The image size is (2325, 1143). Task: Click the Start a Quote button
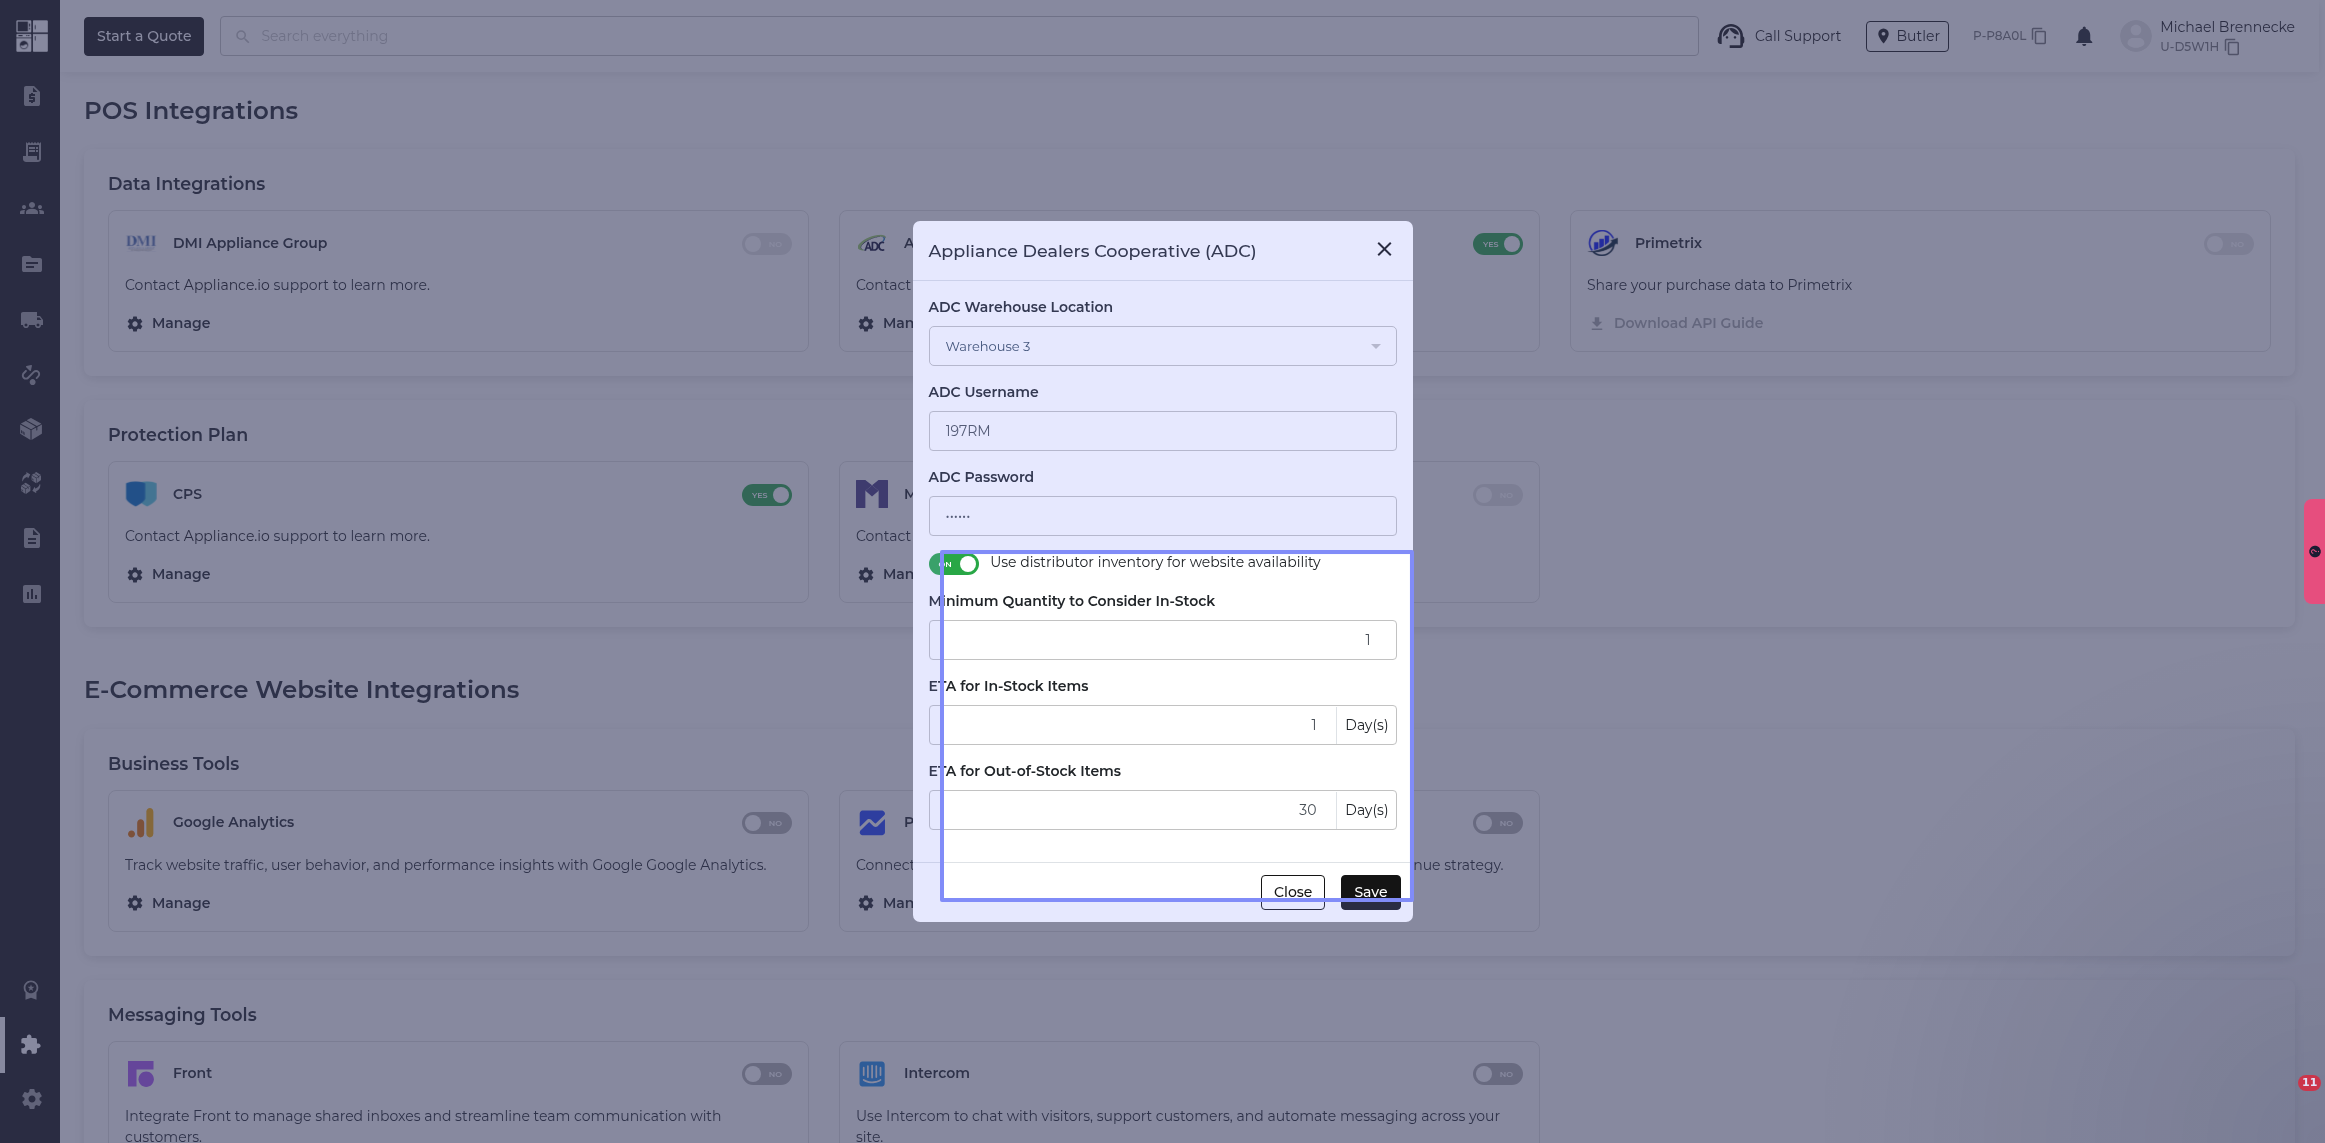tap(144, 36)
